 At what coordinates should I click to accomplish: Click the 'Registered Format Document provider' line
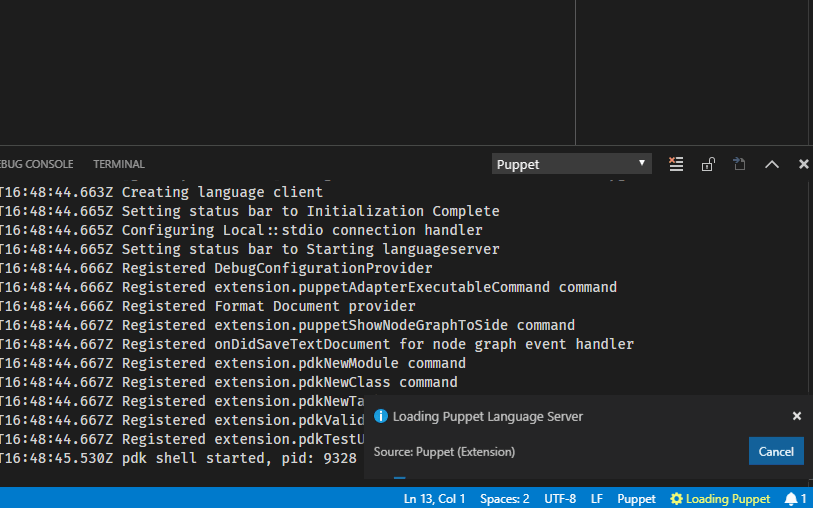point(207,306)
